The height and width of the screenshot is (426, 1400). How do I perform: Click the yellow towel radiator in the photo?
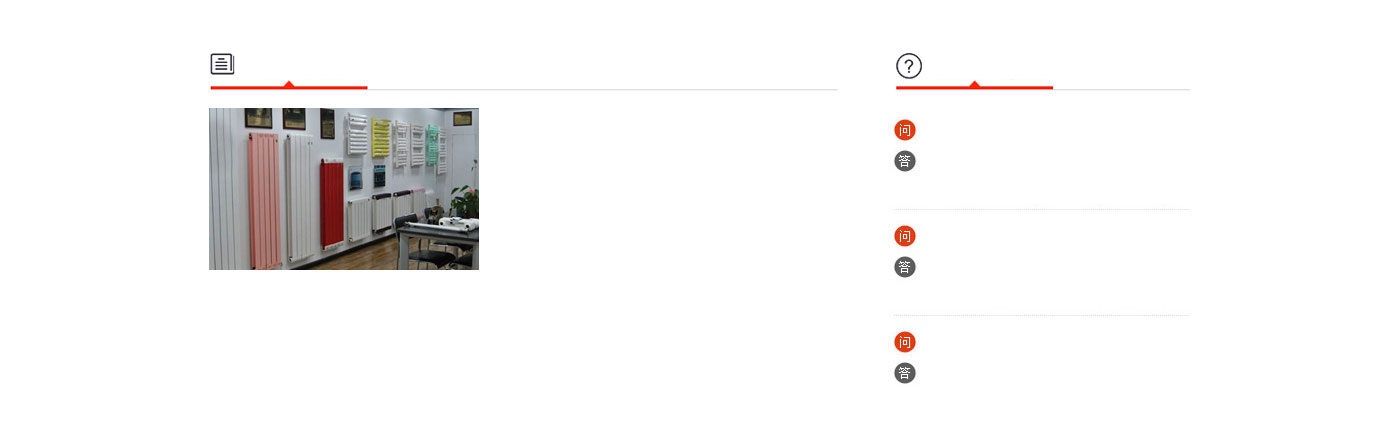(x=381, y=138)
